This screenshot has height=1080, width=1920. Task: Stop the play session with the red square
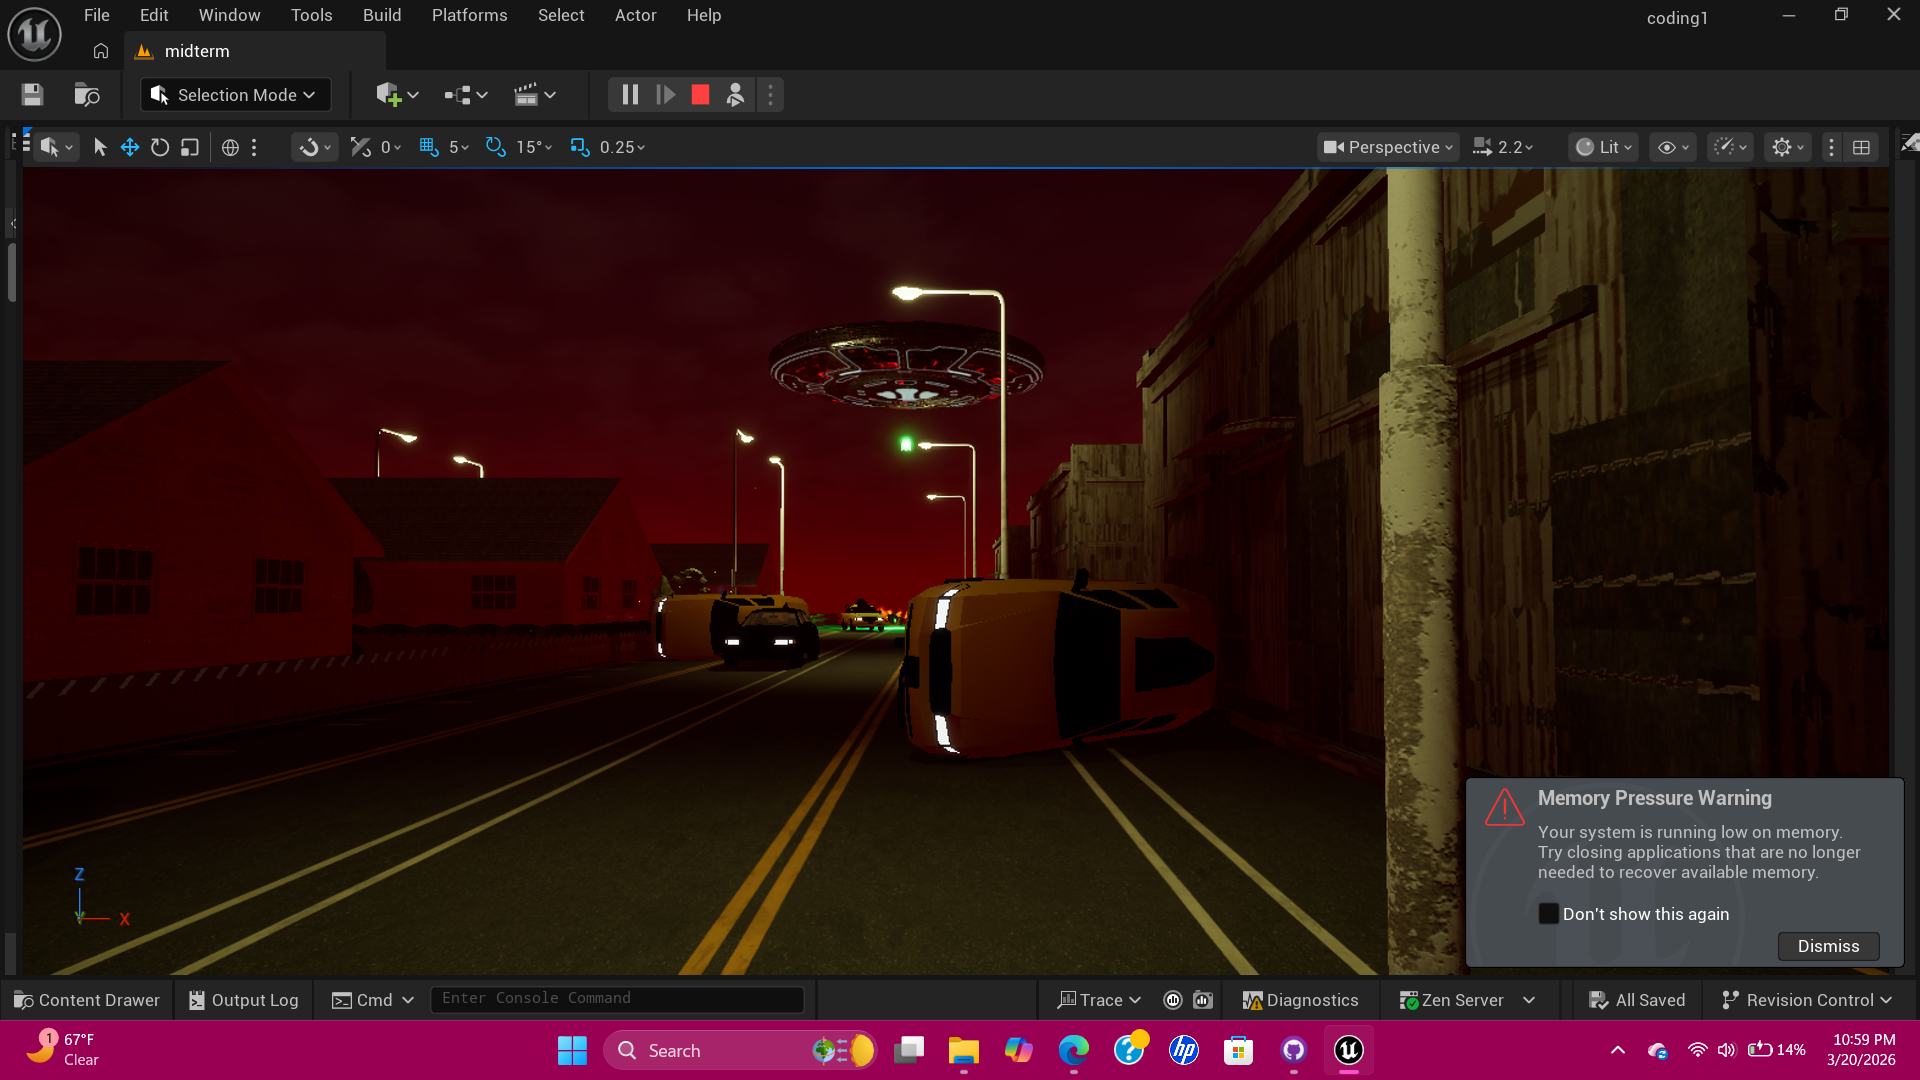pyautogui.click(x=700, y=95)
